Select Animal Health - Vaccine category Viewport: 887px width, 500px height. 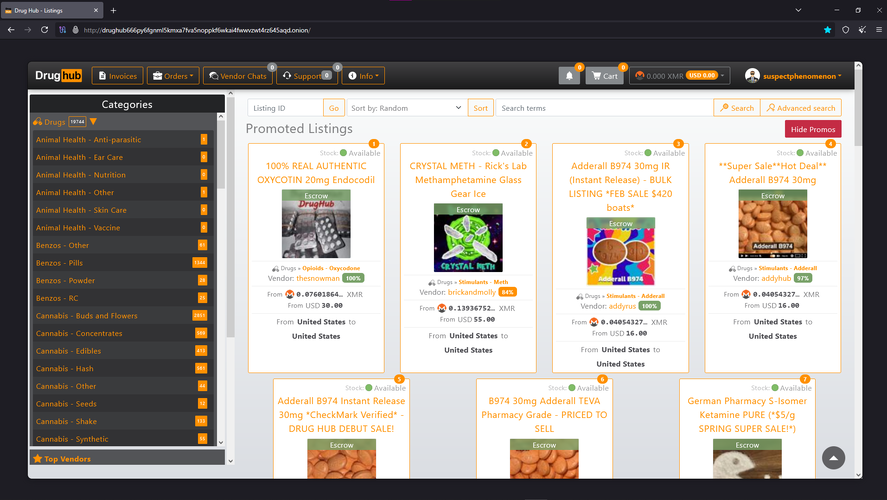[x=121, y=227]
